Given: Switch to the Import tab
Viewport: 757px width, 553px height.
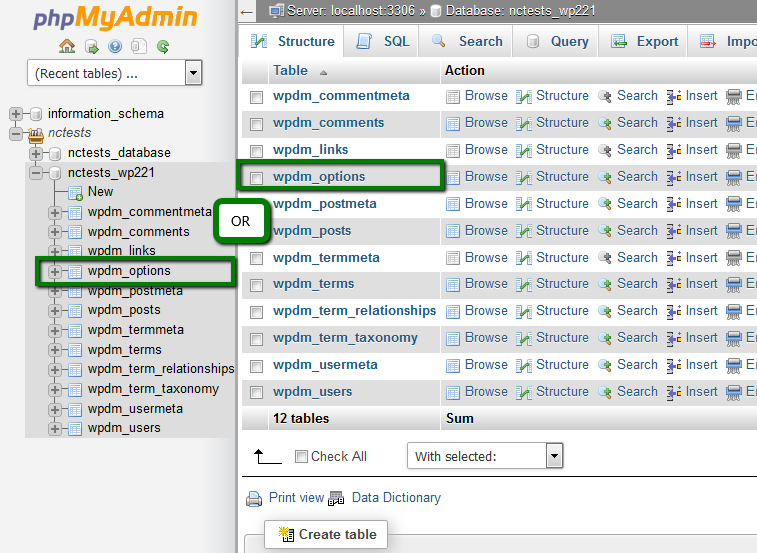Looking at the screenshot, I should 724,42.
